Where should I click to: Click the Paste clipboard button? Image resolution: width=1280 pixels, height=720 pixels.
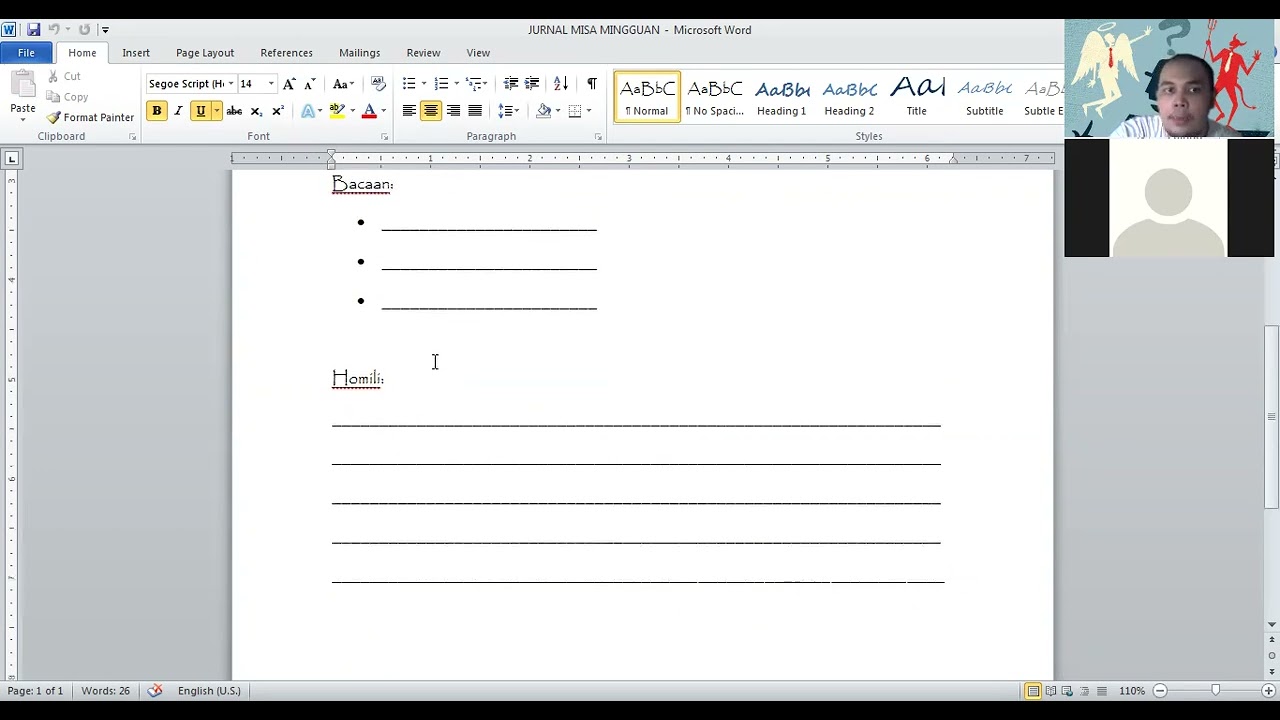tap(23, 95)
